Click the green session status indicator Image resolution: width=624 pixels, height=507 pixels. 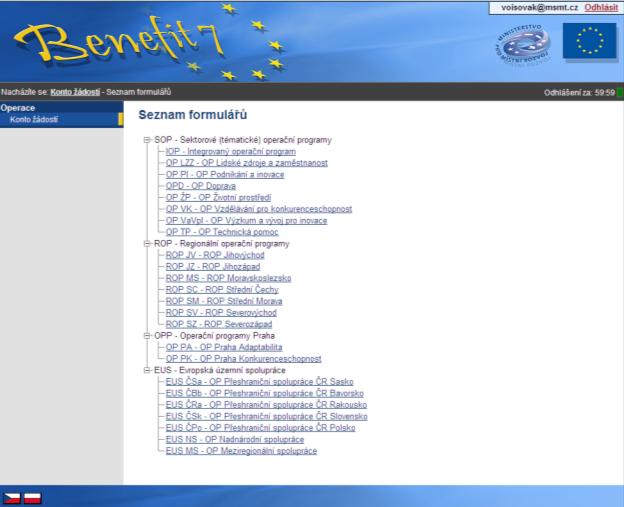click(x=620, y=93)
